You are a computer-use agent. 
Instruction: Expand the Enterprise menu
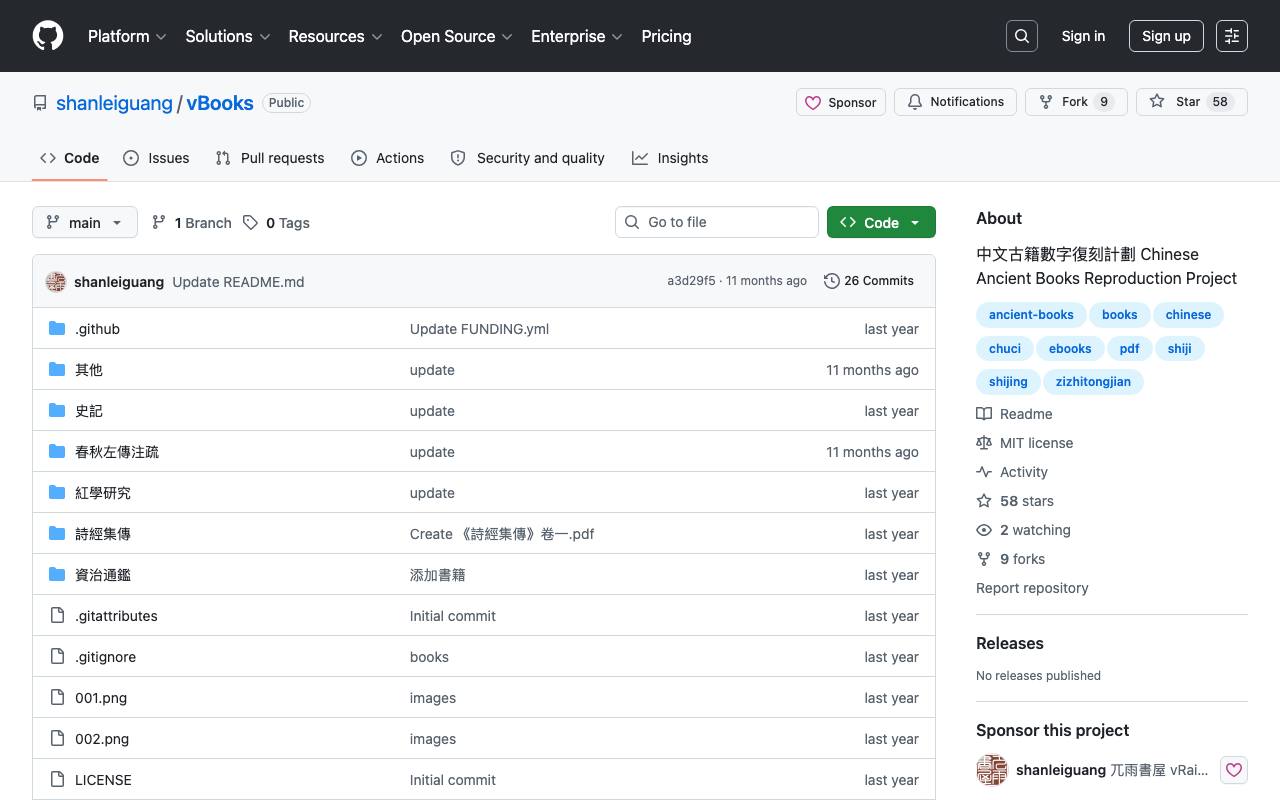click(x=577, y=36)
